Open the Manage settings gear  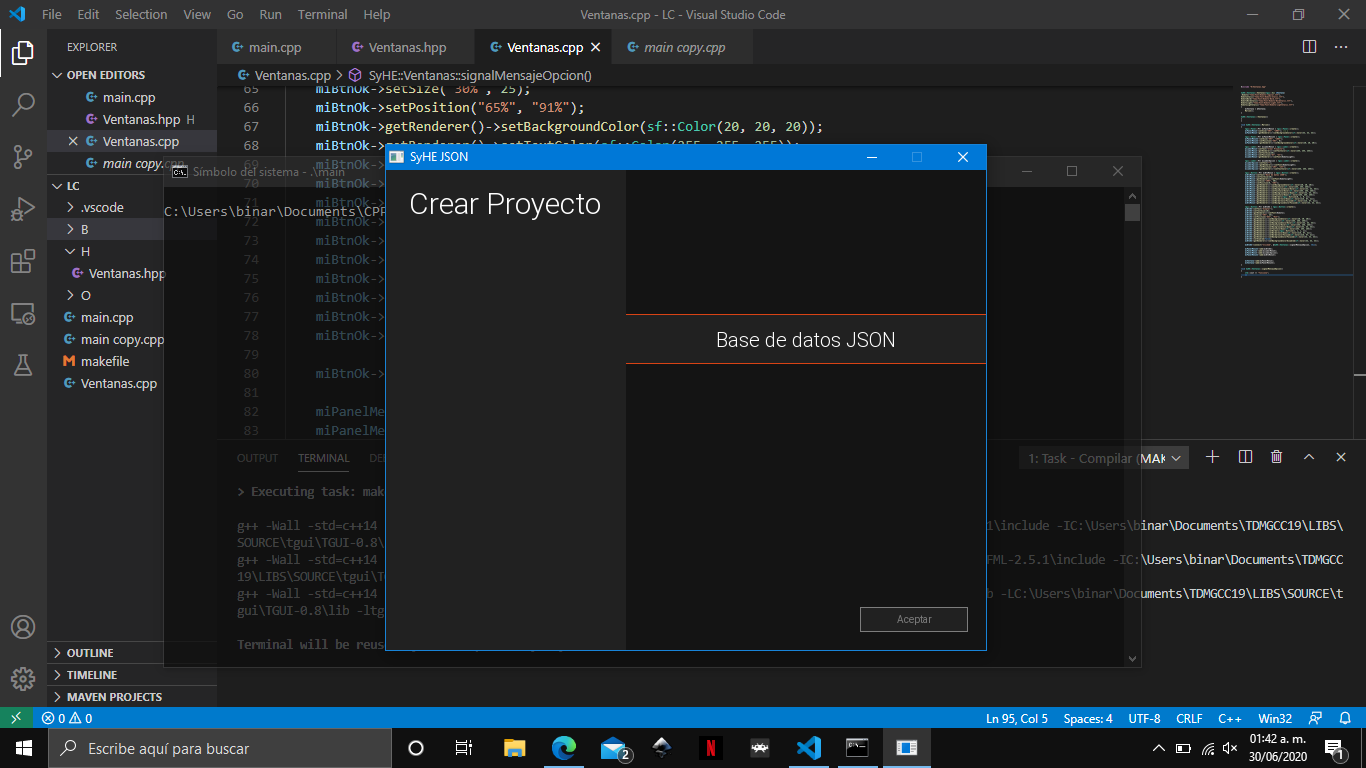pos(23,678)
